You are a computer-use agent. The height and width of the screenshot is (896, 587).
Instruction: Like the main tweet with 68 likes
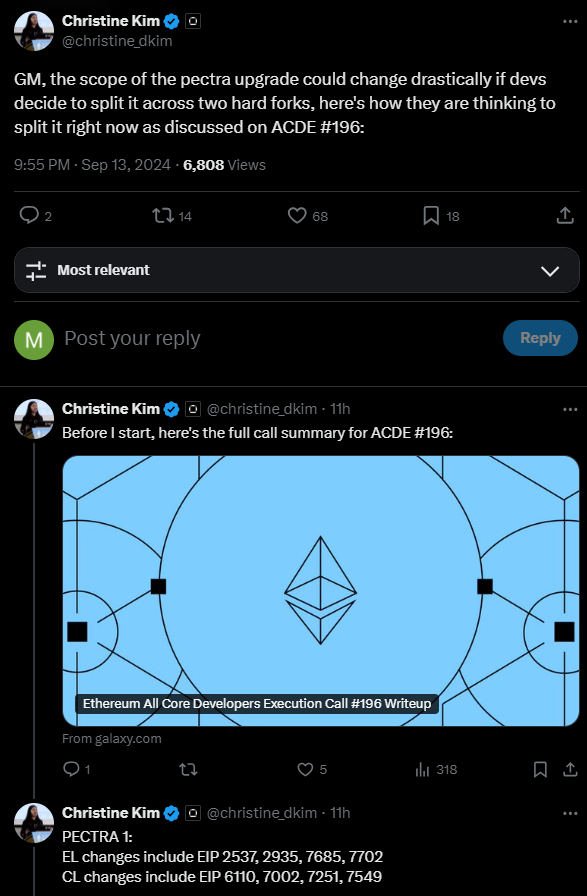pyautogui.click(x=297, y=215)
